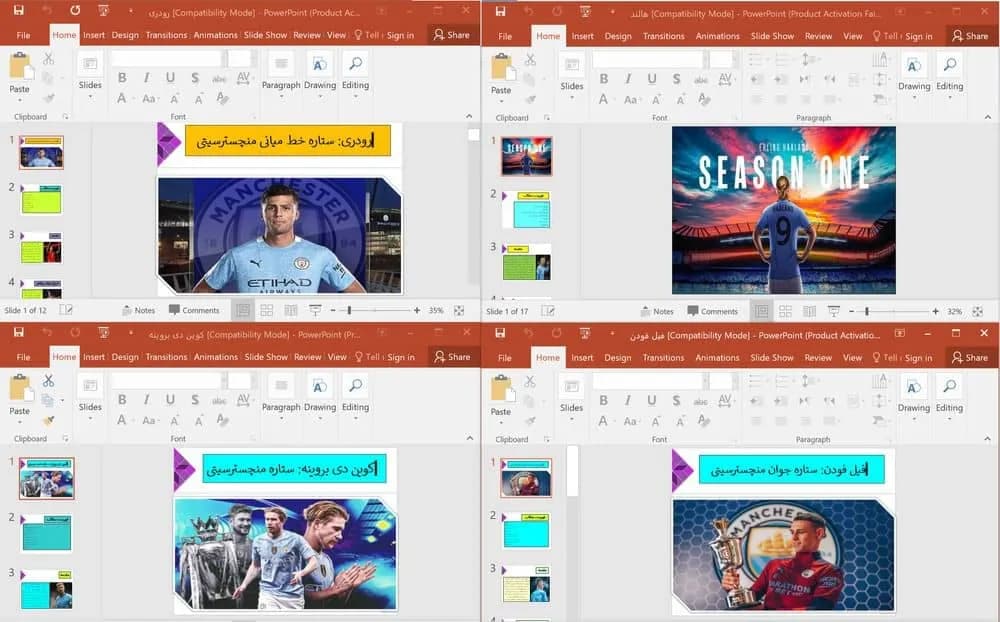
Task: Start slide show from Rodri window status bar
Action: click(x=315, y=310)
